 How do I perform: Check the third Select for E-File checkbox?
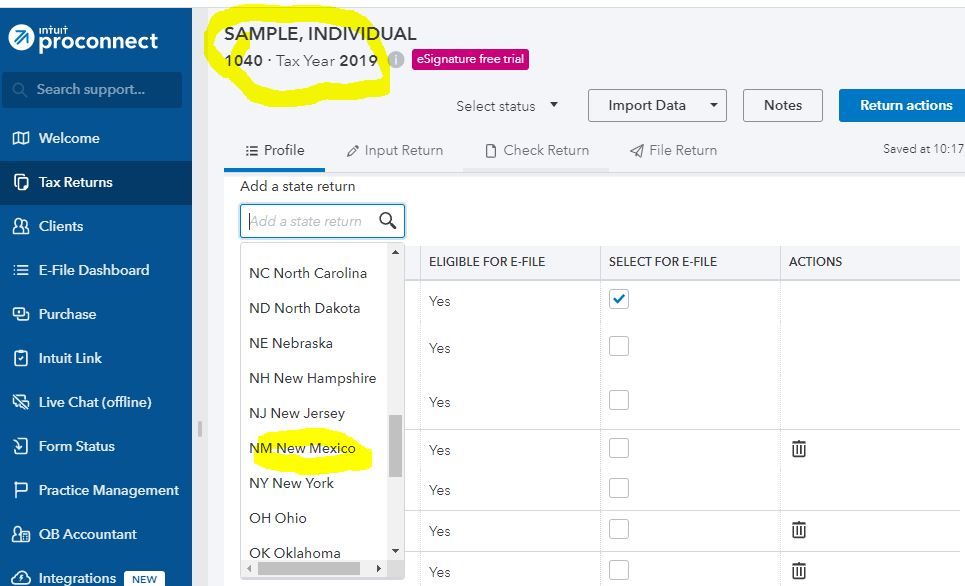click(619, 400)
